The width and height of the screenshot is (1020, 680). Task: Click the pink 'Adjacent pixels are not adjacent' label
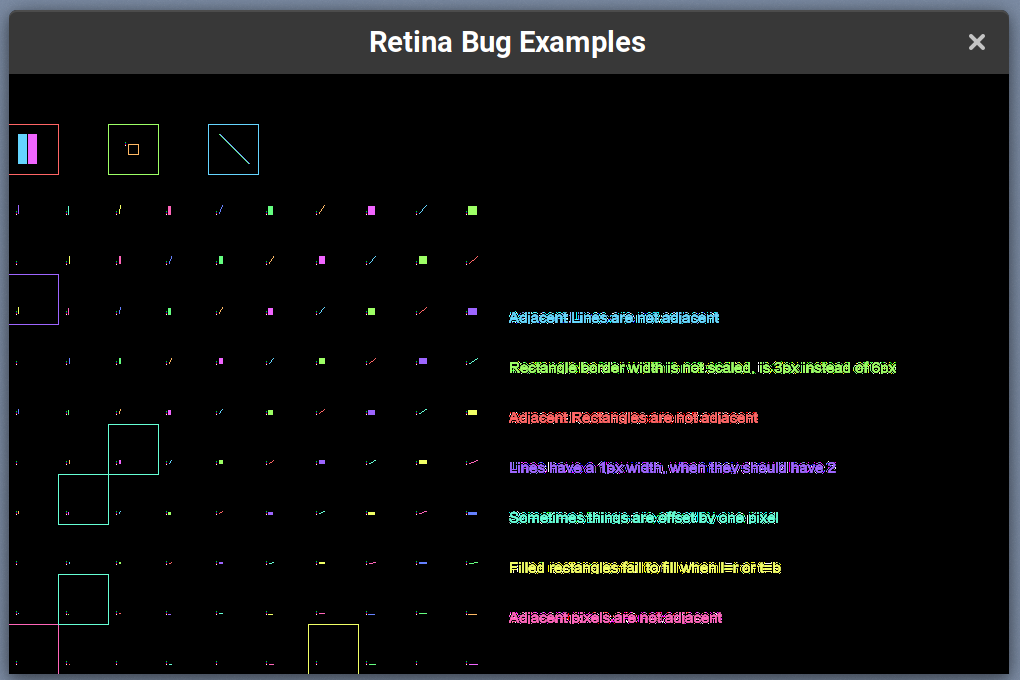pyautogui.click(x=614, y=617)
